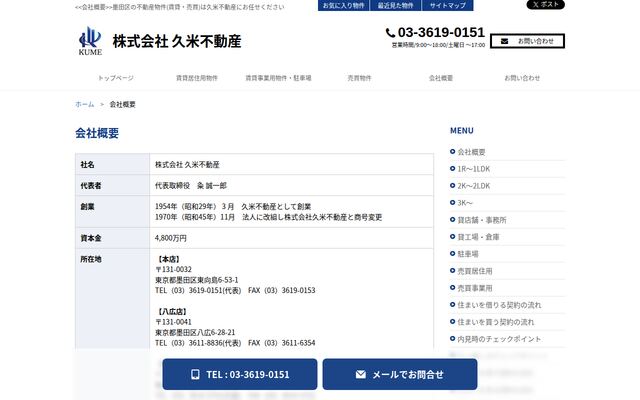Click the bullet icon beside 貸工場・倉庫

click(x=452, y=237)
